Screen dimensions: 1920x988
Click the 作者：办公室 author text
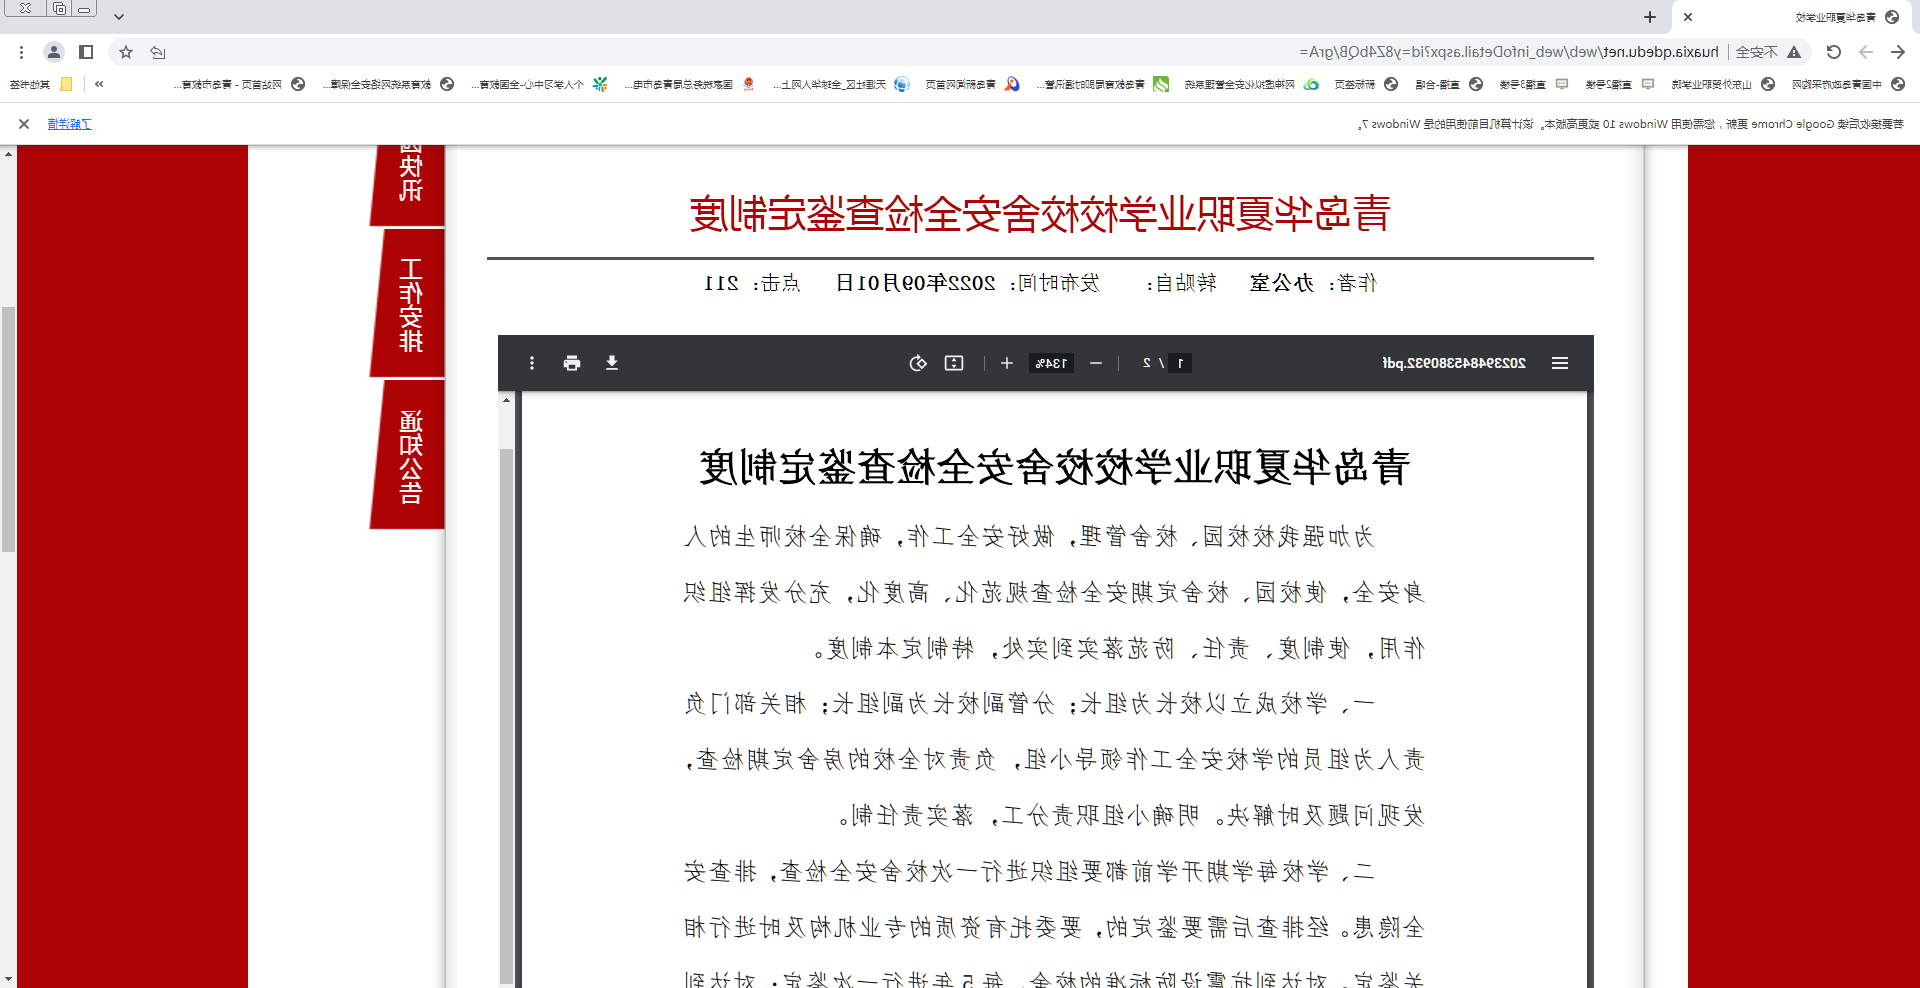pyautogui.click(x=1313, y=283)
